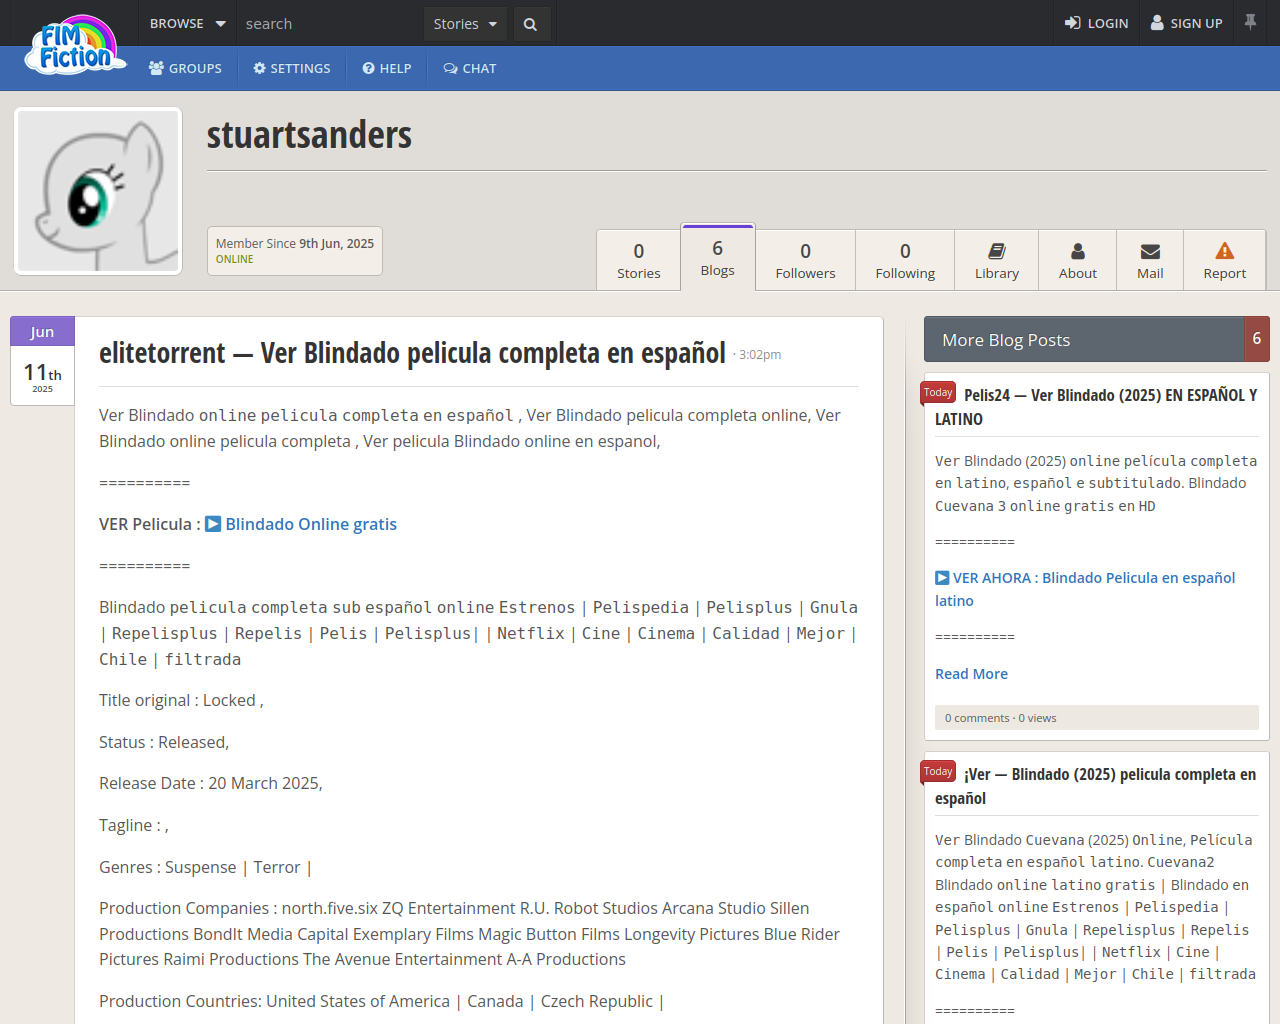
Task: Click the 3:02pm post timestamp
Action: 760,355
